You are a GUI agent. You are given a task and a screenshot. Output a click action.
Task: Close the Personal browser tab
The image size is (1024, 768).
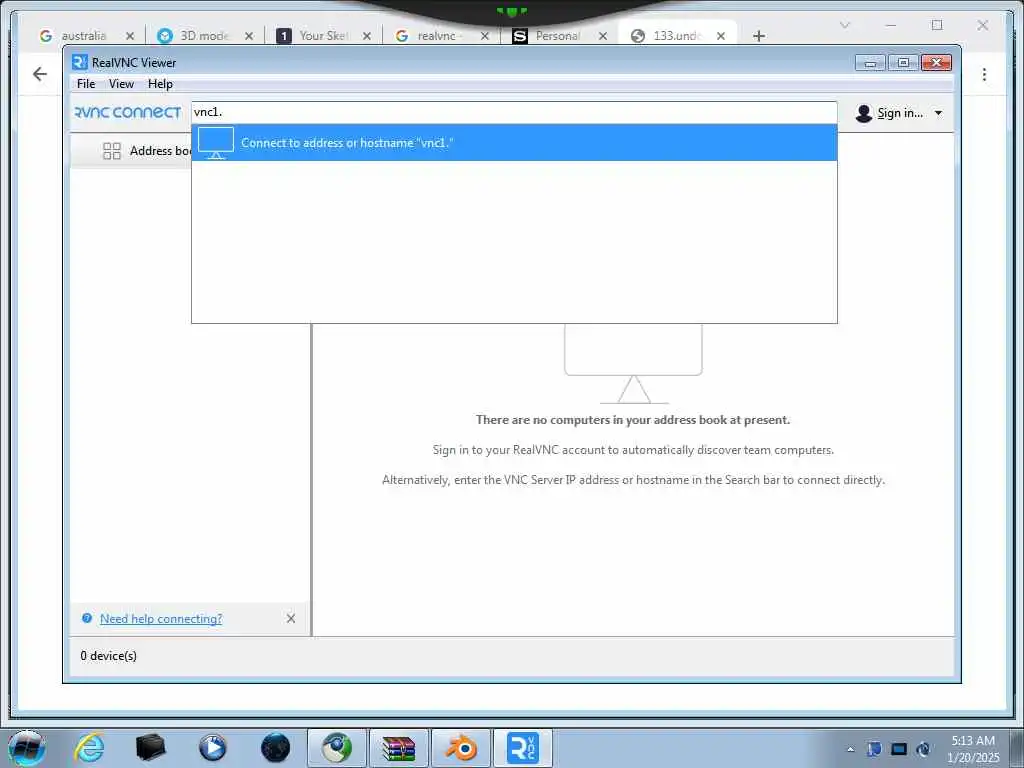[x=603, y=36]
